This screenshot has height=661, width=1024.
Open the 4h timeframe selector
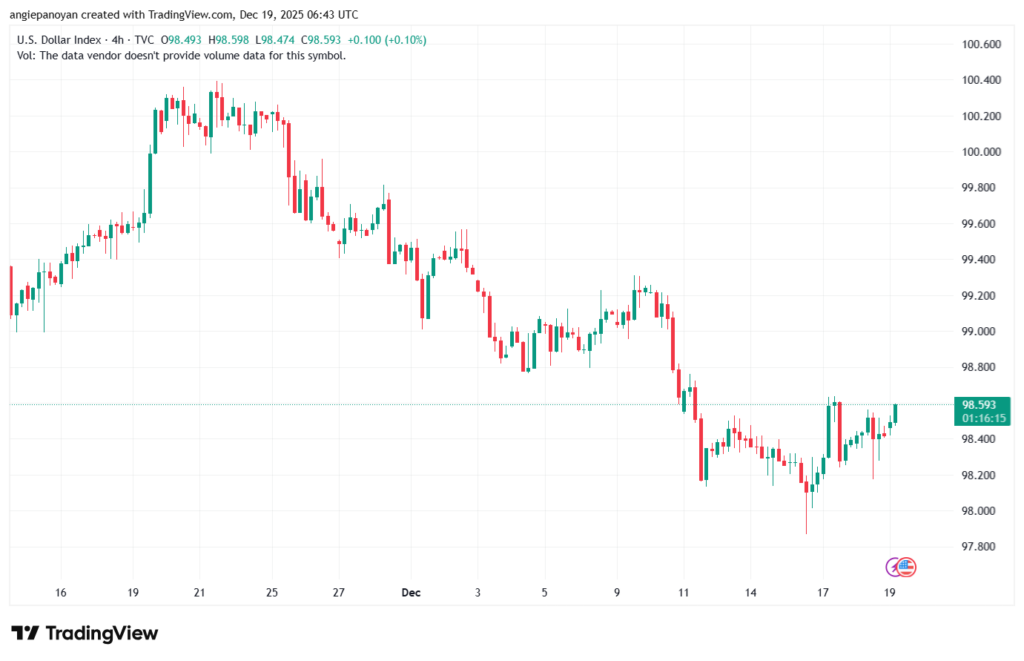coord(117,40)
